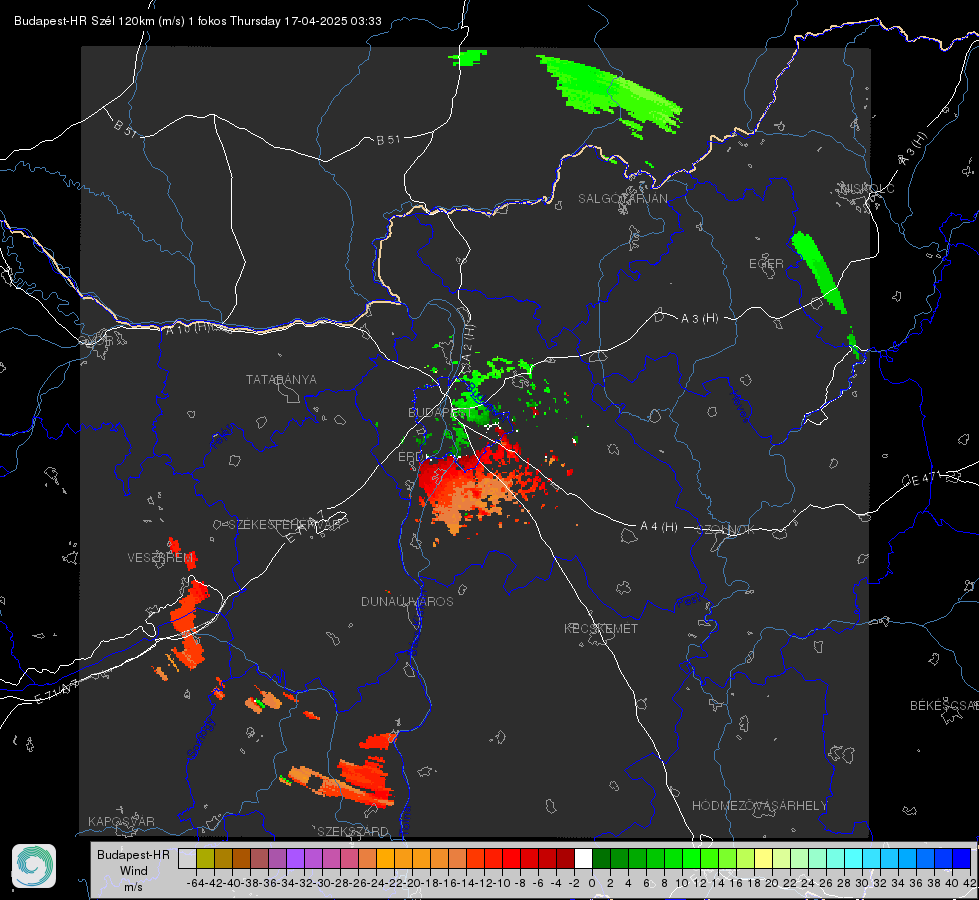Click the 'B 51' label north of Budapest
The width and height of the screenshot is (979, 900).
point(388,140)
